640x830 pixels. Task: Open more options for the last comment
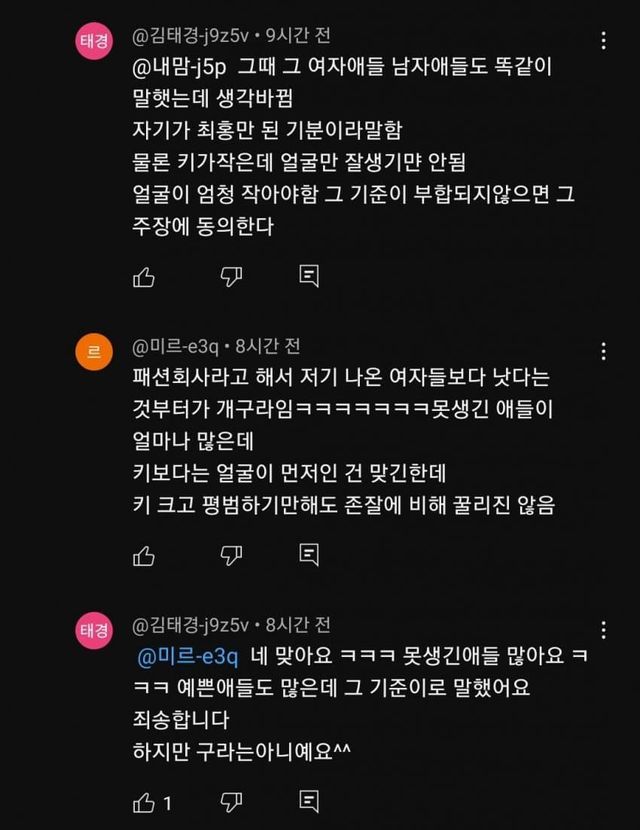(x=603, y=630)
